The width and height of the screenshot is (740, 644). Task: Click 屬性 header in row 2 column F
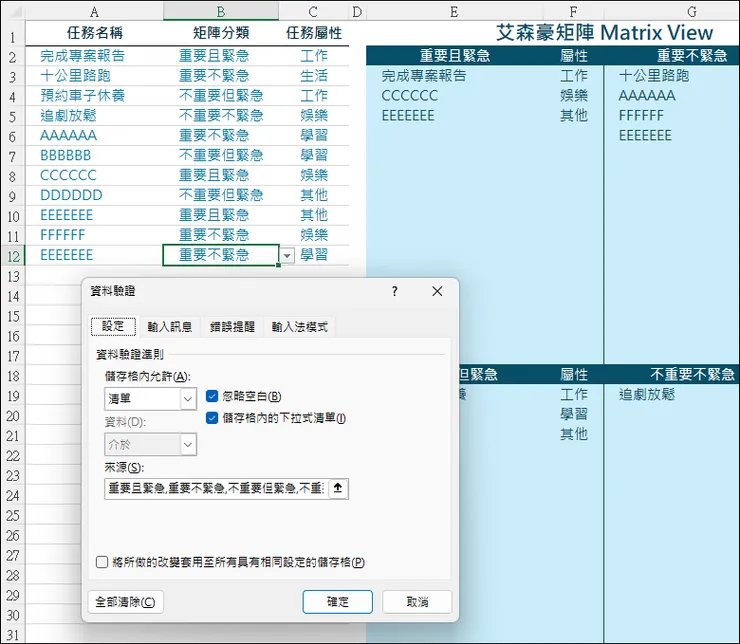tap(573, 56)
